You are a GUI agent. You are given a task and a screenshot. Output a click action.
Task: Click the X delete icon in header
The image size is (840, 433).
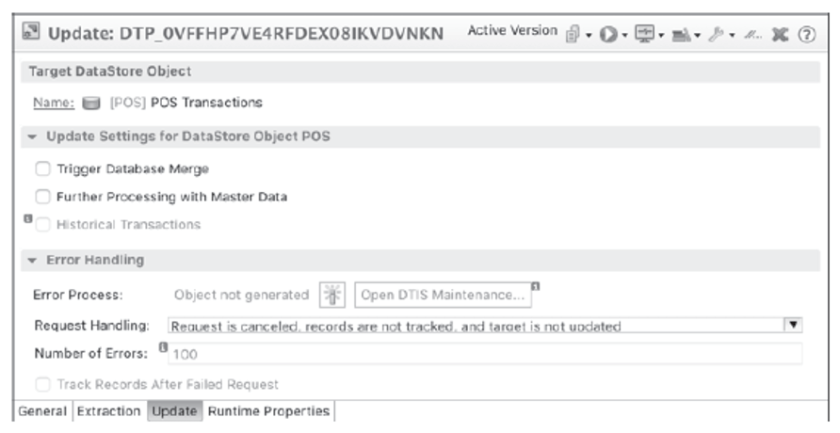pos(779,35)
